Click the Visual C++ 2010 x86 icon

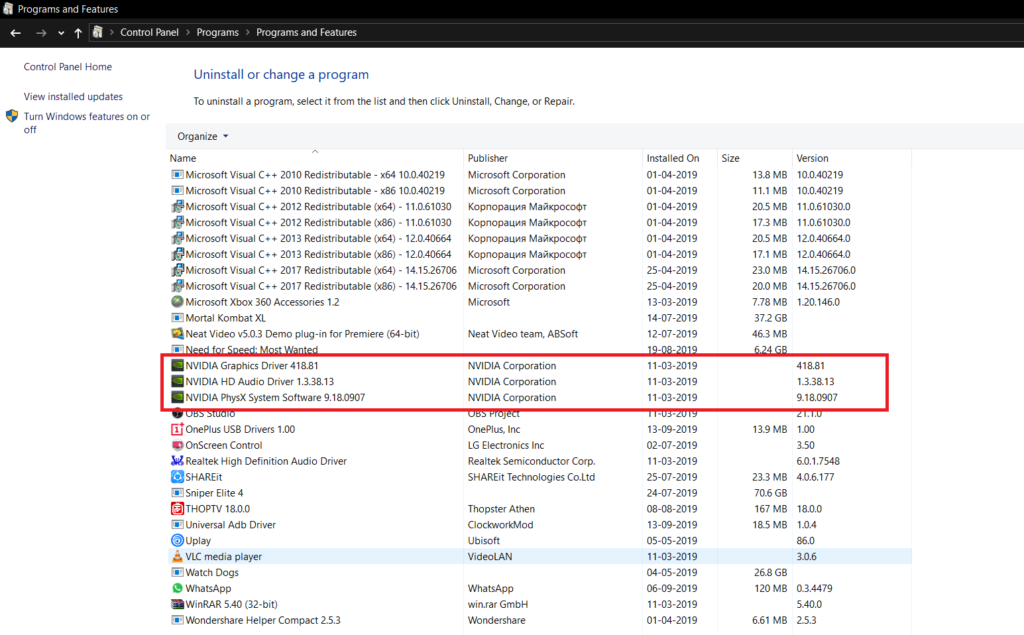tap(177, 191)
